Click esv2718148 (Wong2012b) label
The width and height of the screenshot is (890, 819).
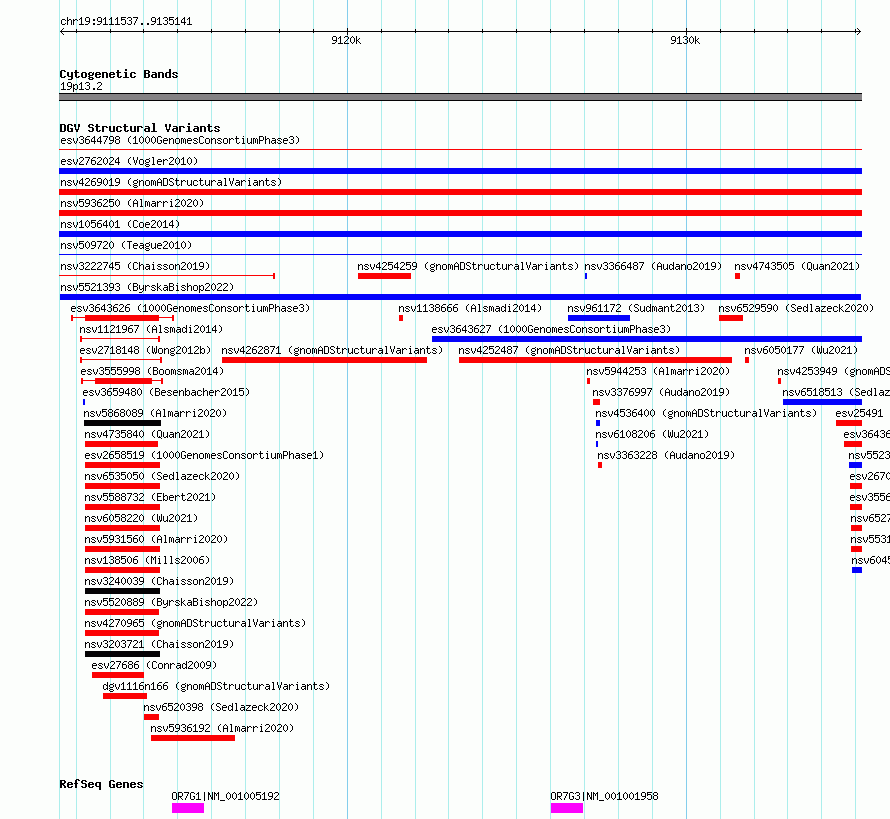[x=145, y=350]
